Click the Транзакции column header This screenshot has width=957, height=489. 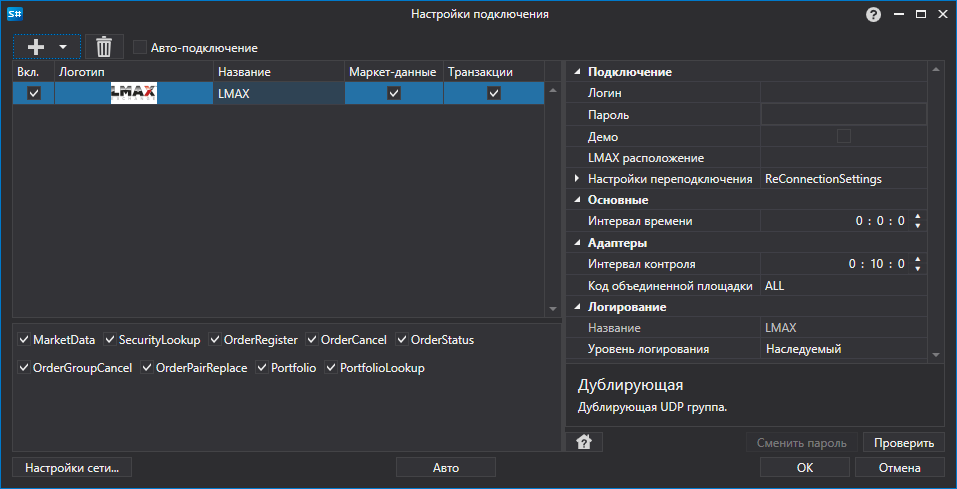click(x=494, y=72)
